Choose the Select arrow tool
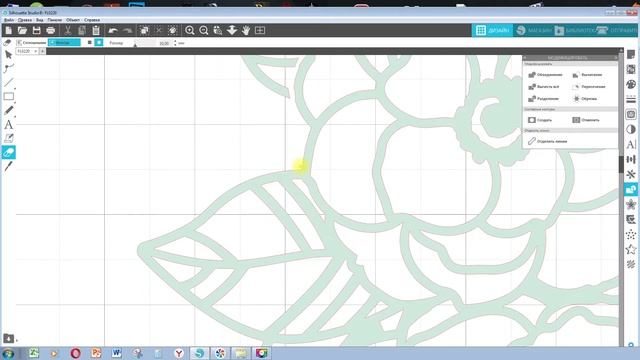This screenshot has width=640, height=360. pyautogui.click(x=8, y=55)
